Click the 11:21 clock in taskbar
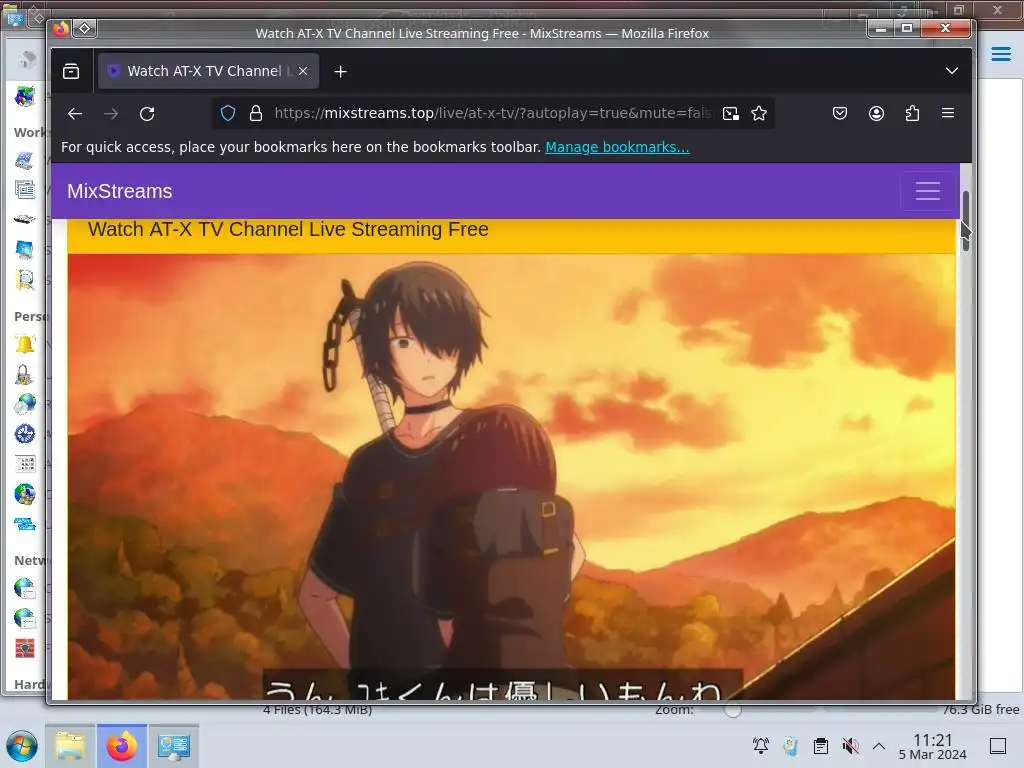Screen dimensions: 1024x768 (x=932, y=740)
